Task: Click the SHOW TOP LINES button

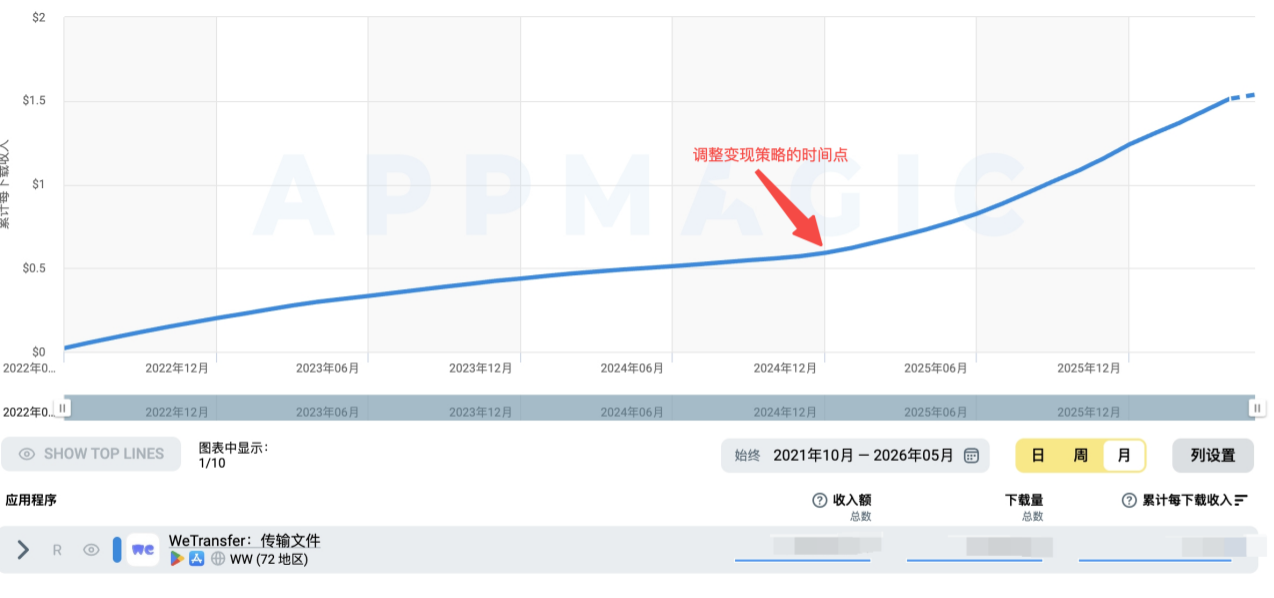Action: [91, 454]
